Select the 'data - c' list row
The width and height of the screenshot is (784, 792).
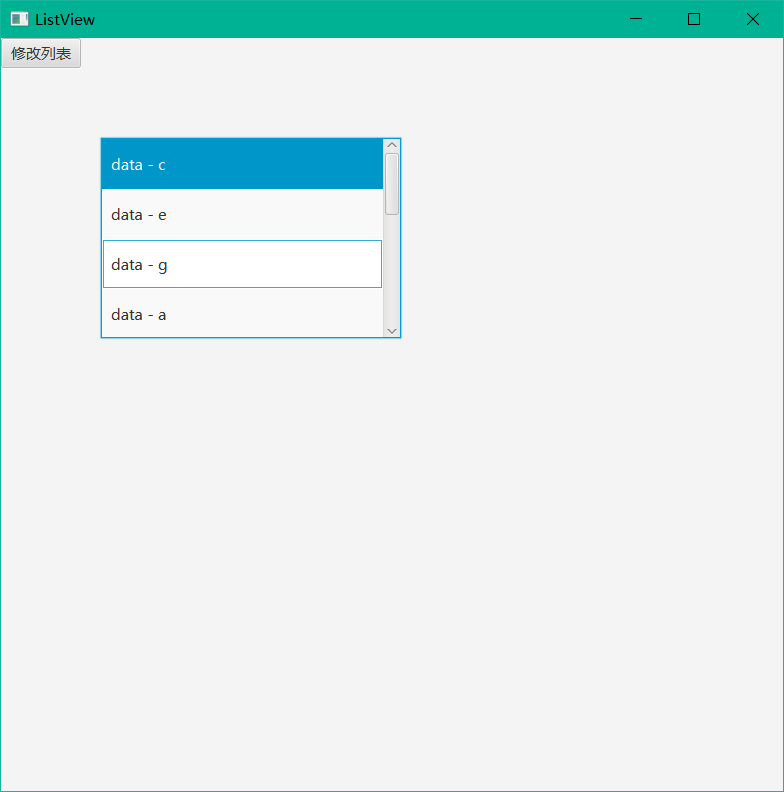[242, 164]
